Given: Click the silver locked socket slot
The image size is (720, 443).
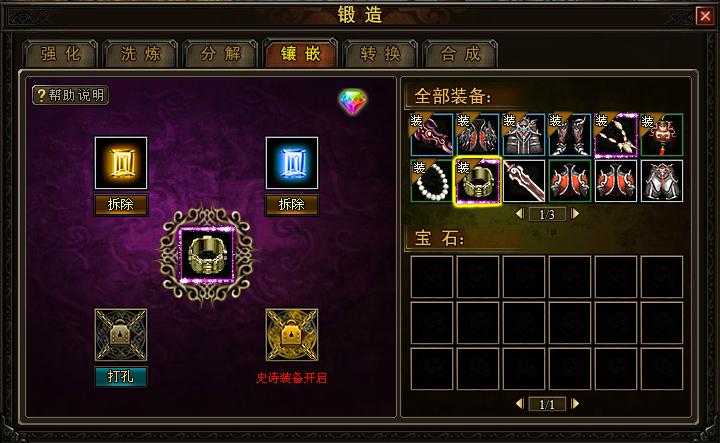Looking at the screenshot, I should point(121,335).
